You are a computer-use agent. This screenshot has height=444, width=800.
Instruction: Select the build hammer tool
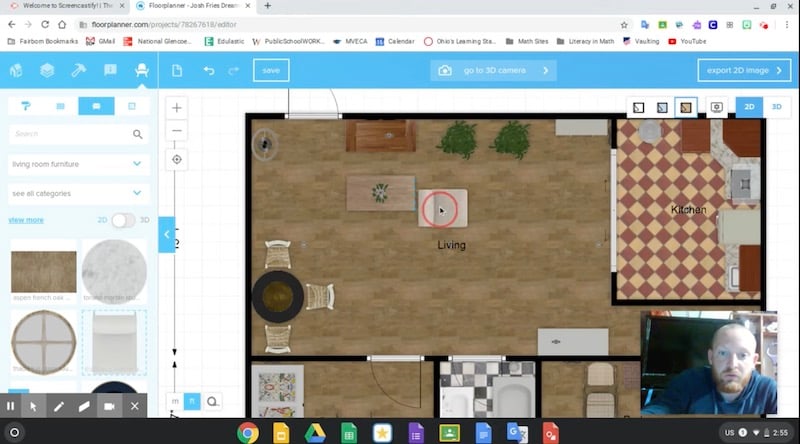tap(78, 70)
